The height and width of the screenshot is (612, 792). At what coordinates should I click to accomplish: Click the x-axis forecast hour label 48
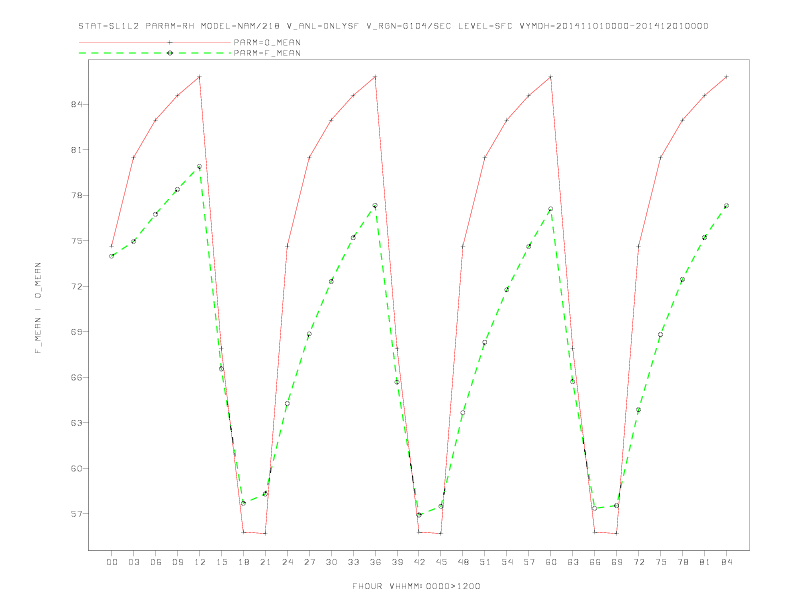click(463, 562)
